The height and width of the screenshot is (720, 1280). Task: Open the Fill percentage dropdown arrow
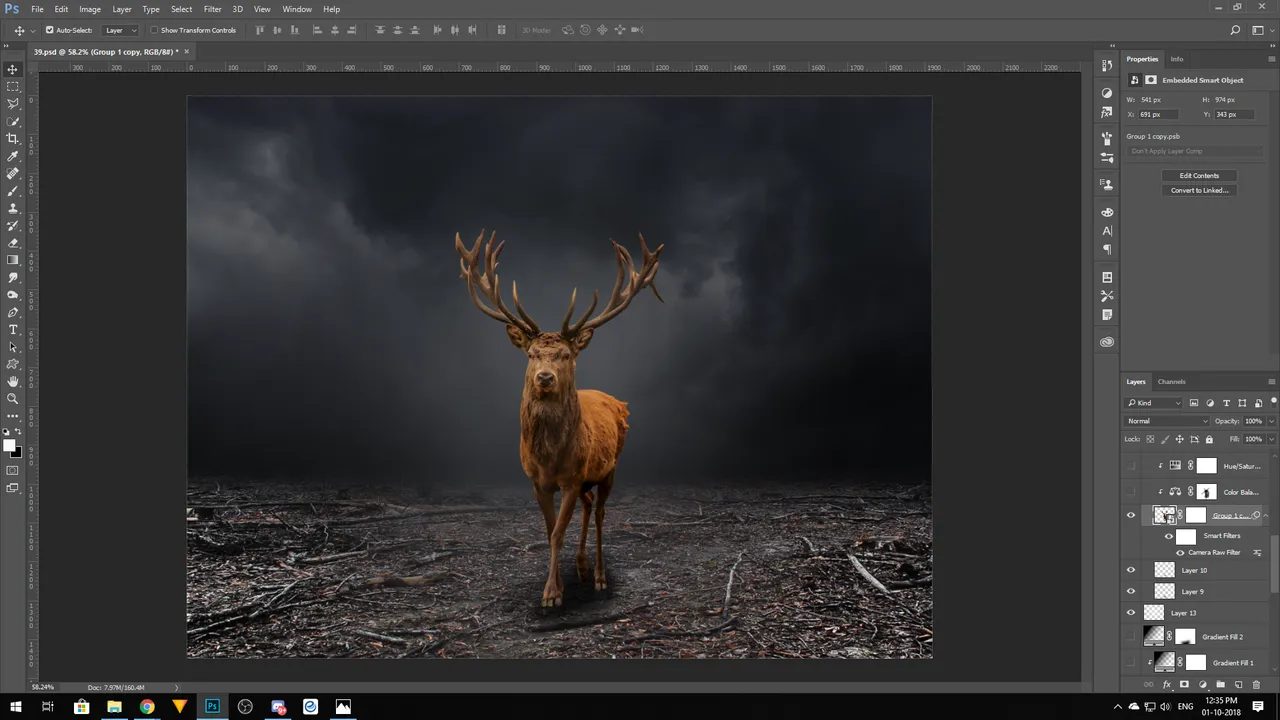pyautogui.click(x=1271, y=439)
